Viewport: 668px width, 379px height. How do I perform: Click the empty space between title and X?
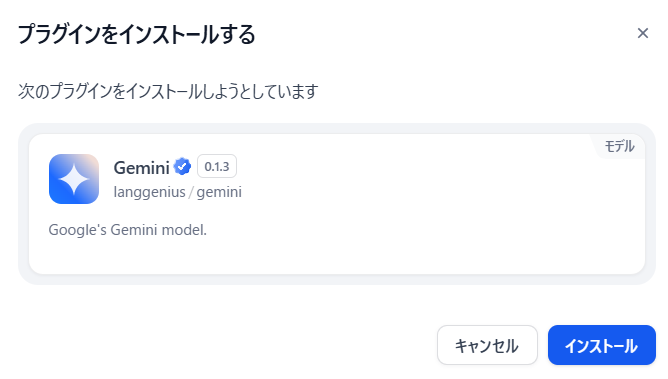pyautogui.click(x=443, y=34)
